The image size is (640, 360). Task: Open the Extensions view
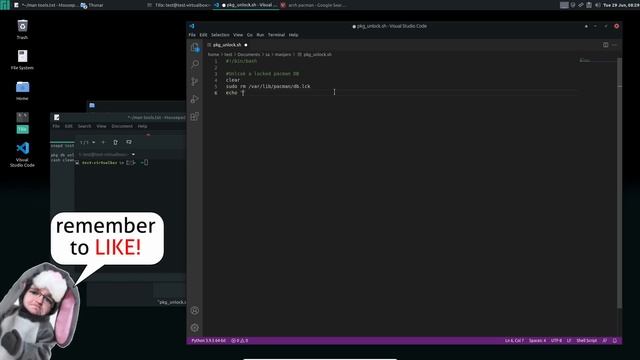click(195, 116)
